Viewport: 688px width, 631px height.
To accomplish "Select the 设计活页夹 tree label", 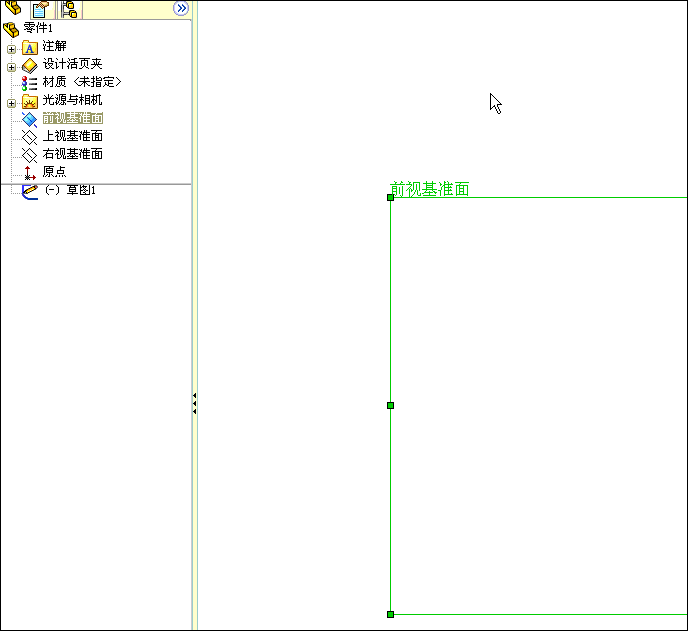I will 72,64.
